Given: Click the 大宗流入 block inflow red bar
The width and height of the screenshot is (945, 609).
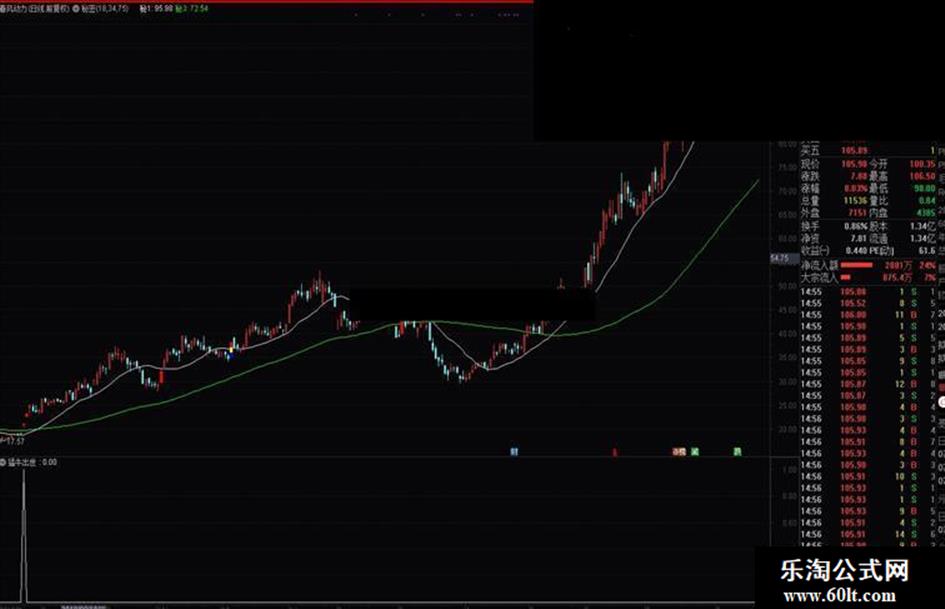Looking at the screenshot, I should coord(846,277).
